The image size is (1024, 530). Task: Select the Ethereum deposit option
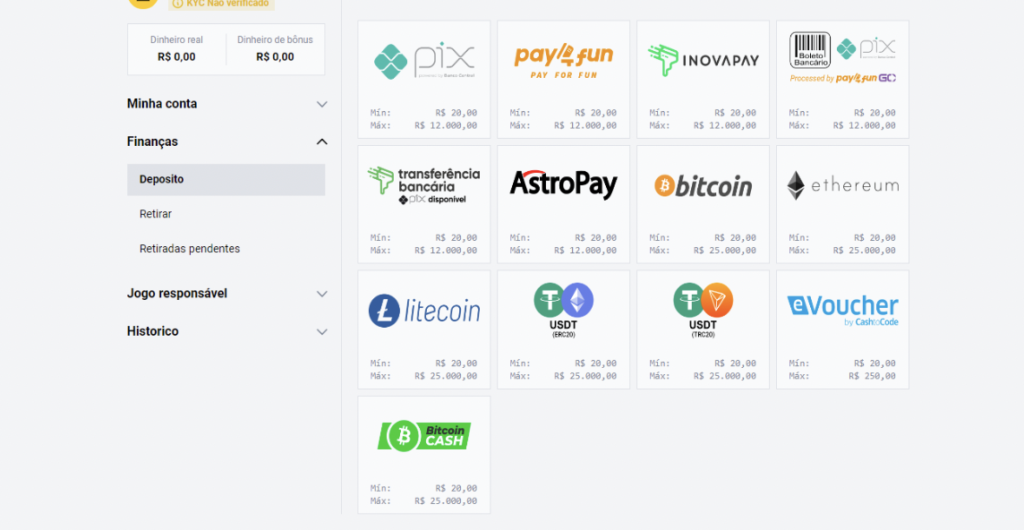coord(842,204)
